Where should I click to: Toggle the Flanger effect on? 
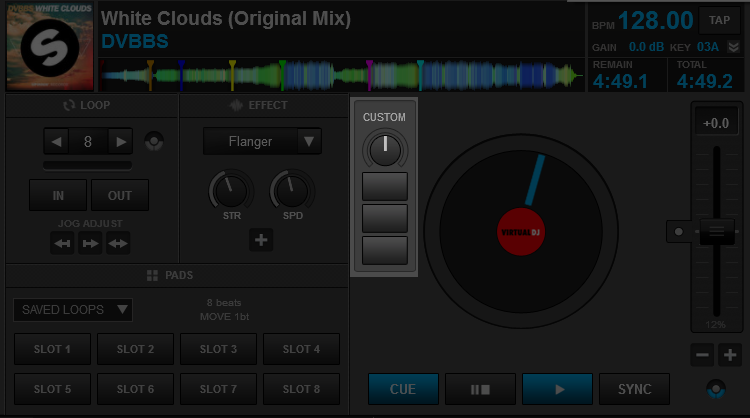coord(250,142)
